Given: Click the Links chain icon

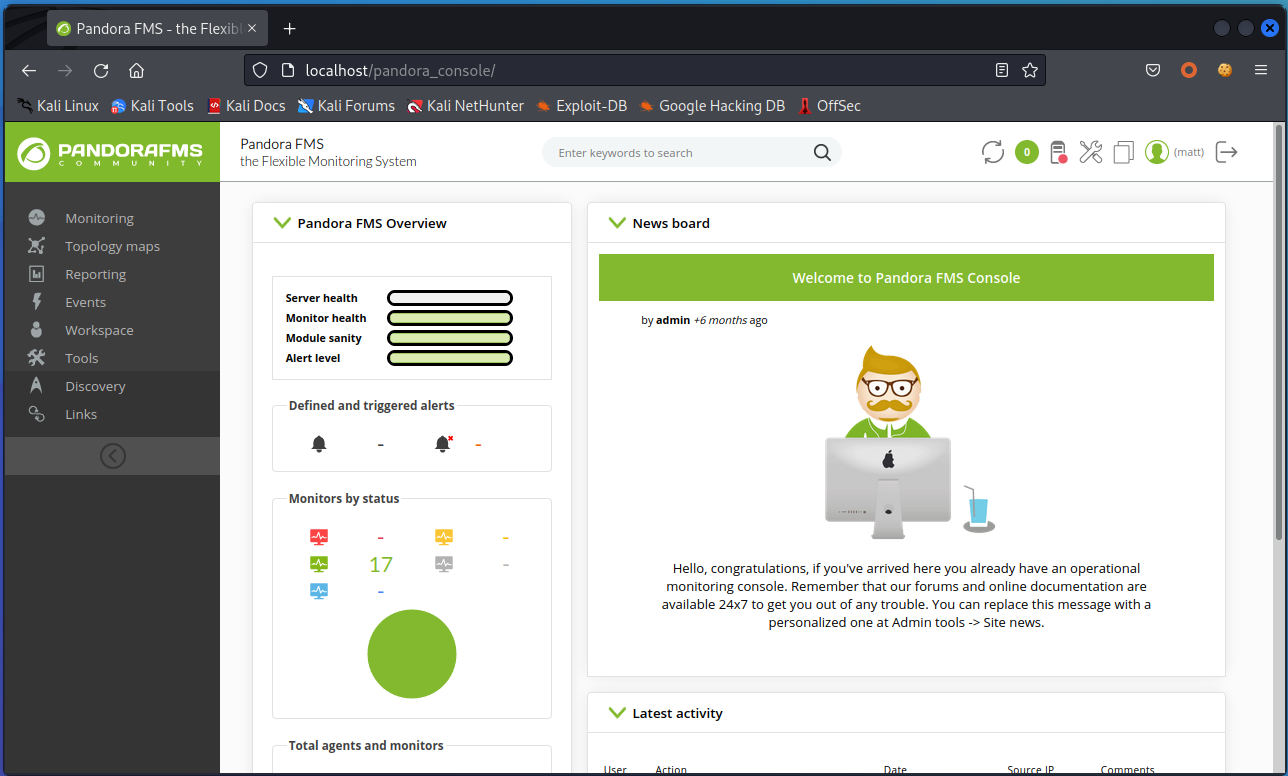Looking at the screenshot, I should tap(37, 414).
